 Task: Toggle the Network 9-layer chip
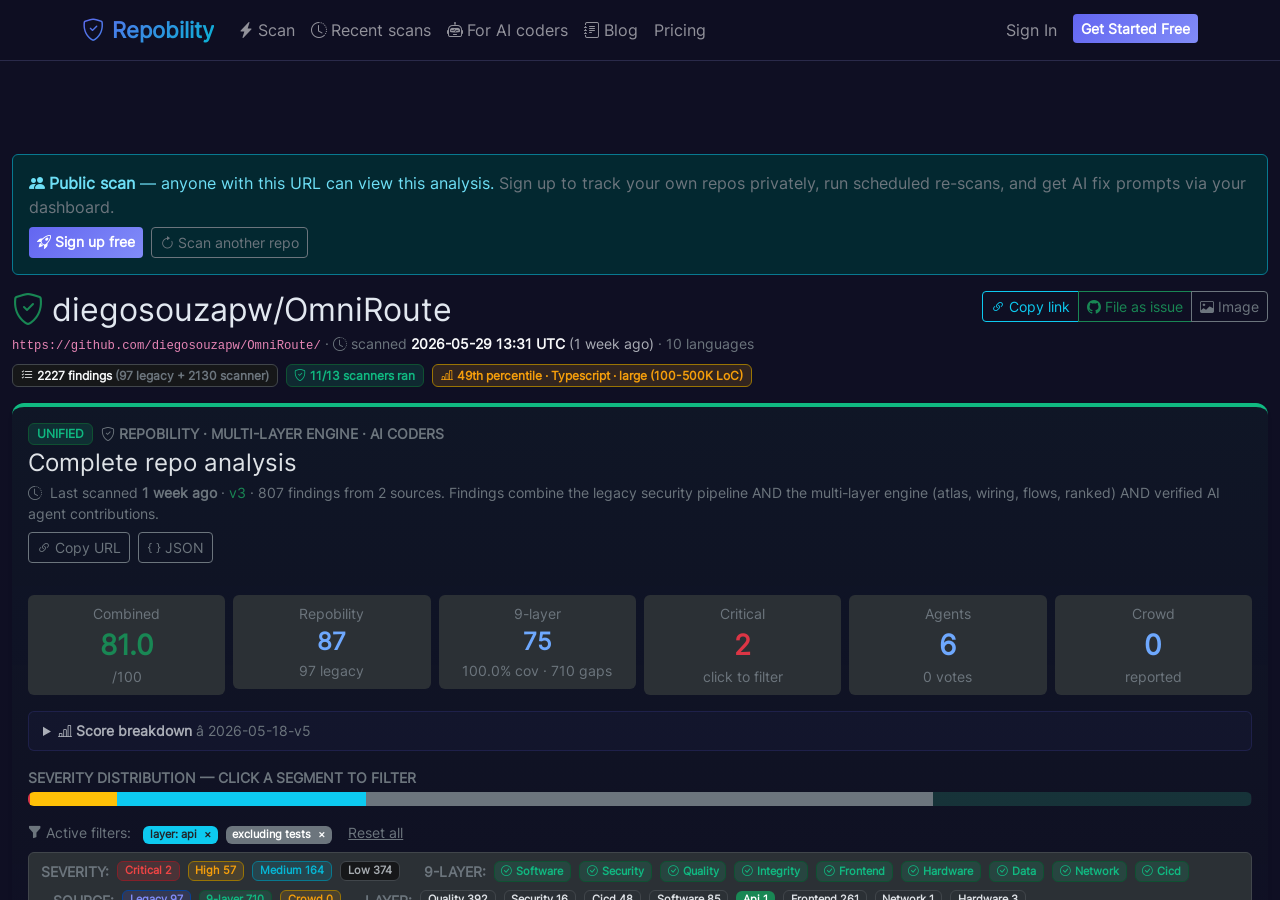(x=1089, y=871)
